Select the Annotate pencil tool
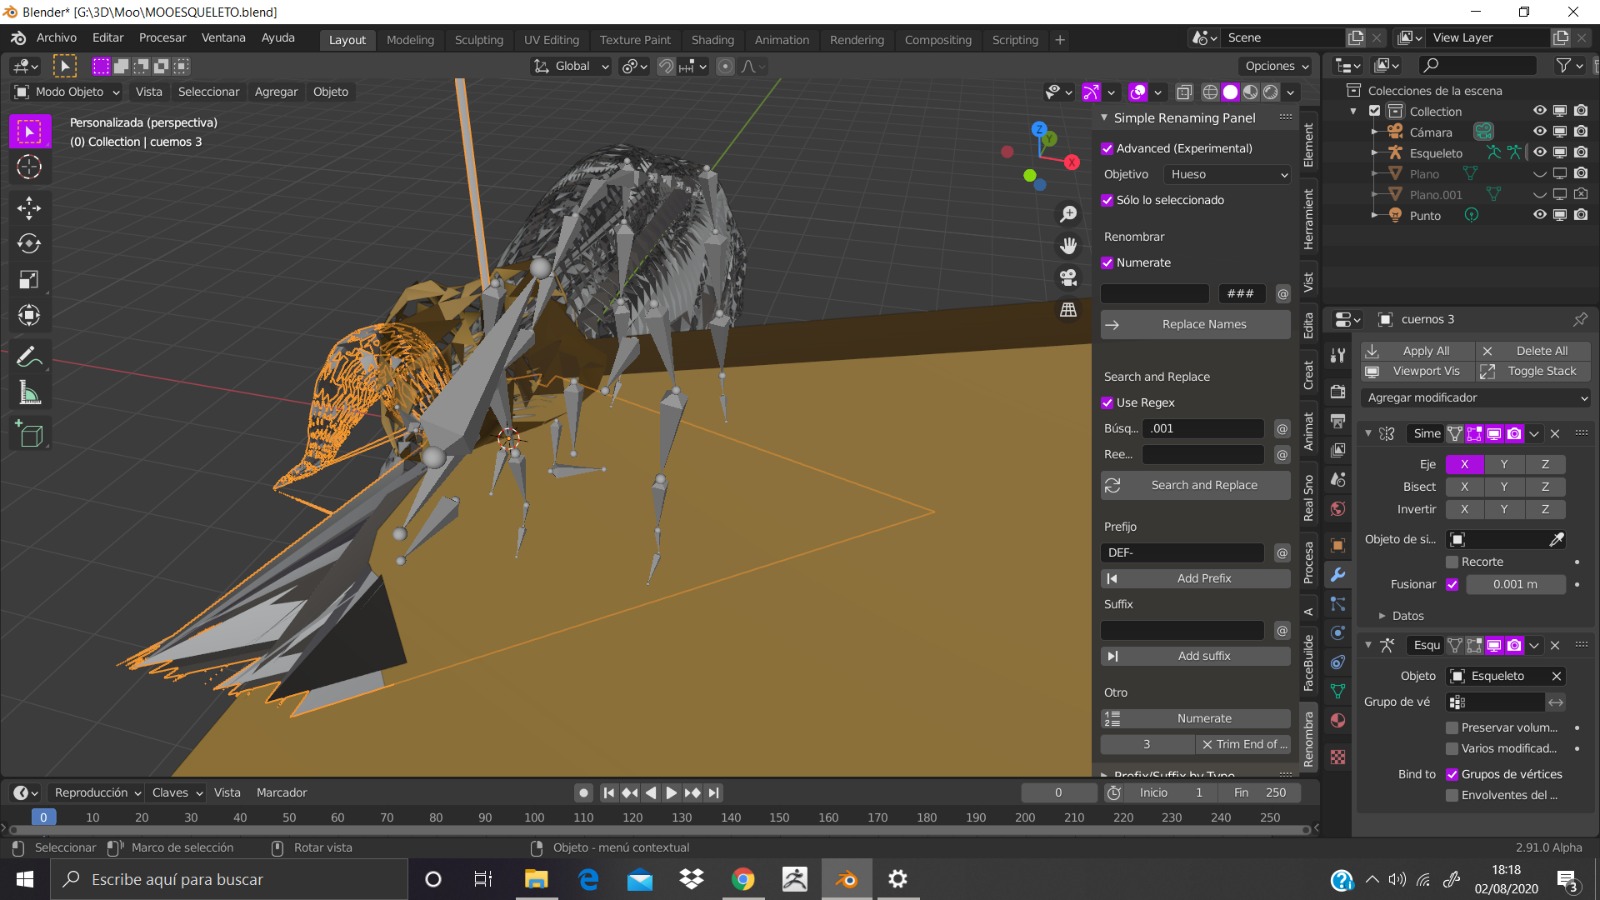This screenshot has width=1600, height=900. (29, 357)
